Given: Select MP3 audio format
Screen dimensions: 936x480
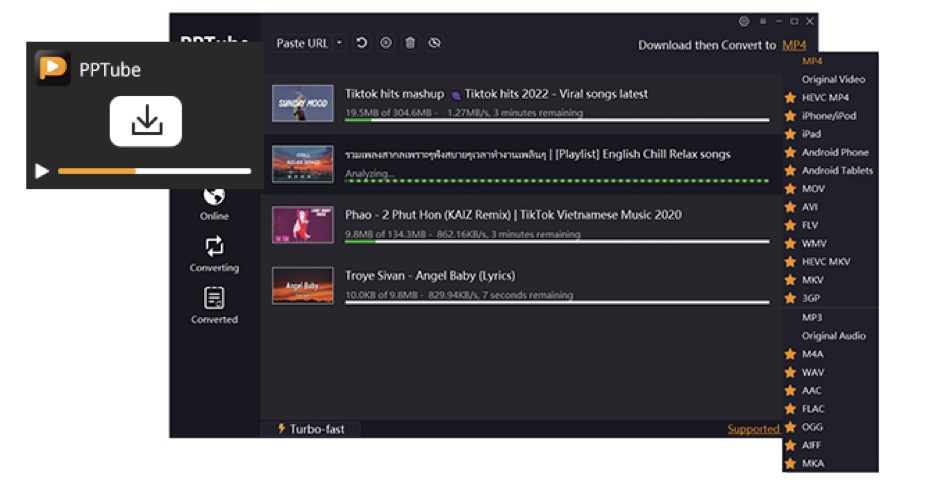Looking at the screenshot, I should coord(812,318).
